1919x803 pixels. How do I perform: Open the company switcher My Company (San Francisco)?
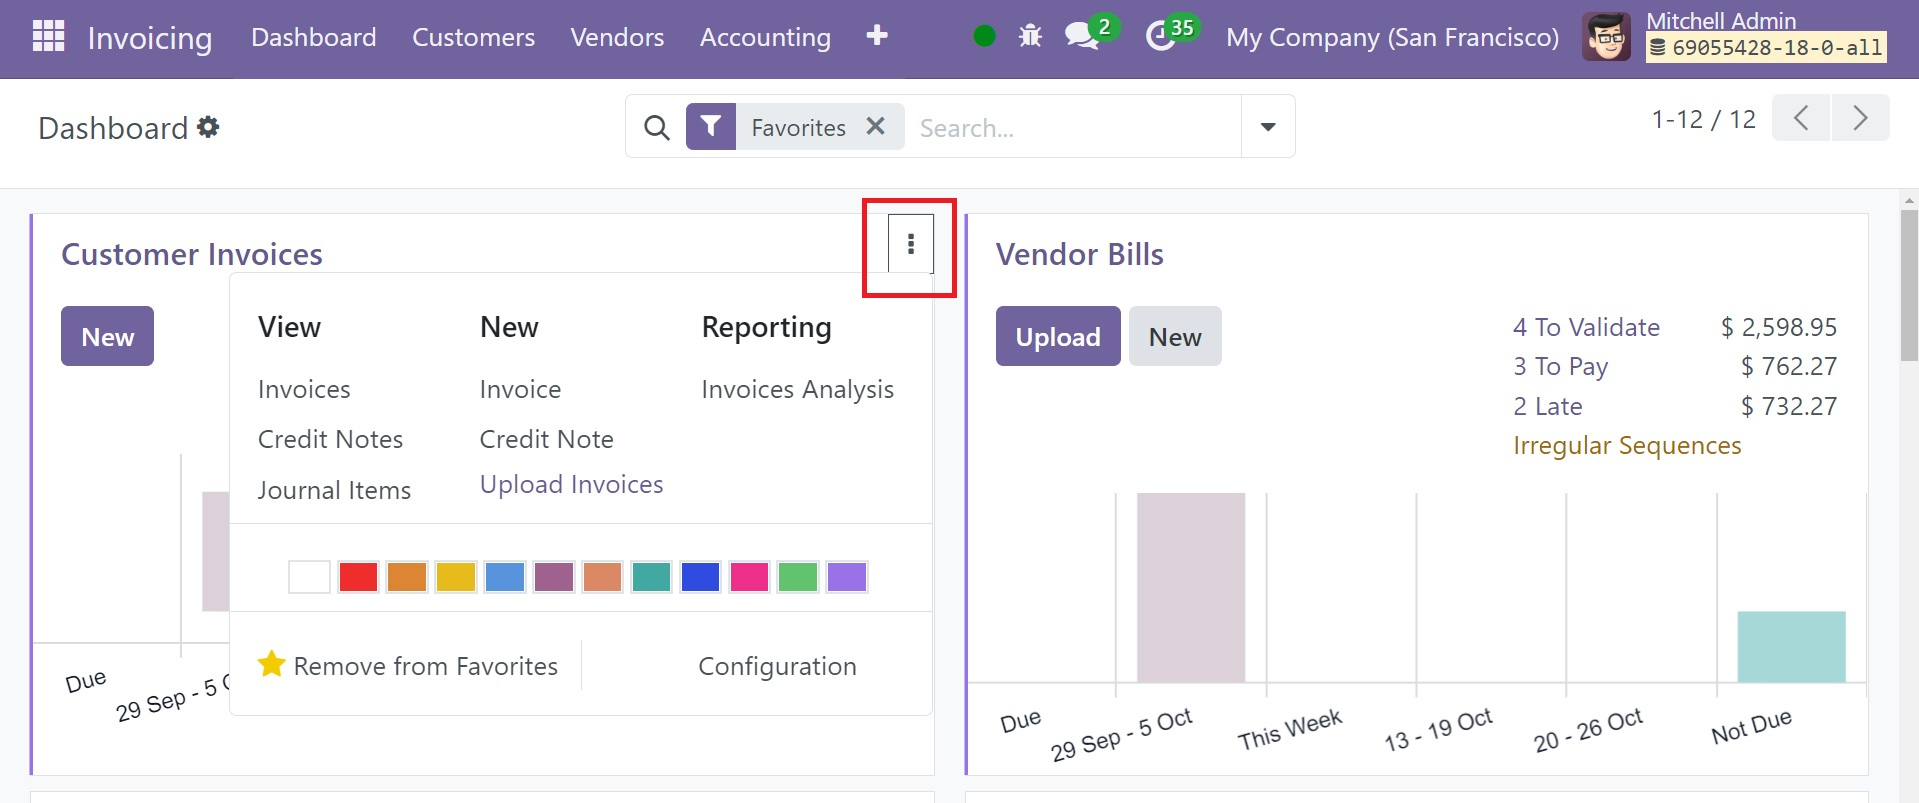click(x=1392, y=37)
